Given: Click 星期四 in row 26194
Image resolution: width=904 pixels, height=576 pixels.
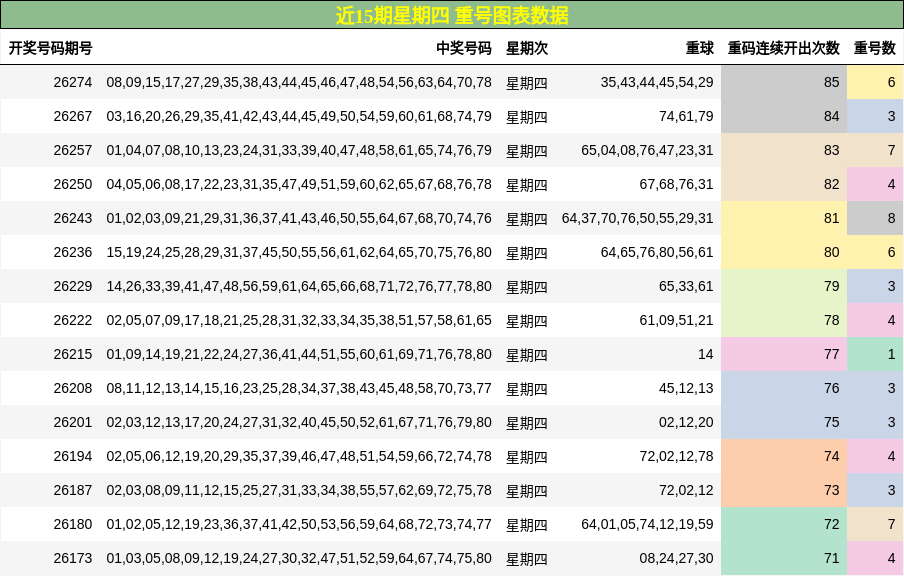Looking at the screenshot, I should pos(527,457).
